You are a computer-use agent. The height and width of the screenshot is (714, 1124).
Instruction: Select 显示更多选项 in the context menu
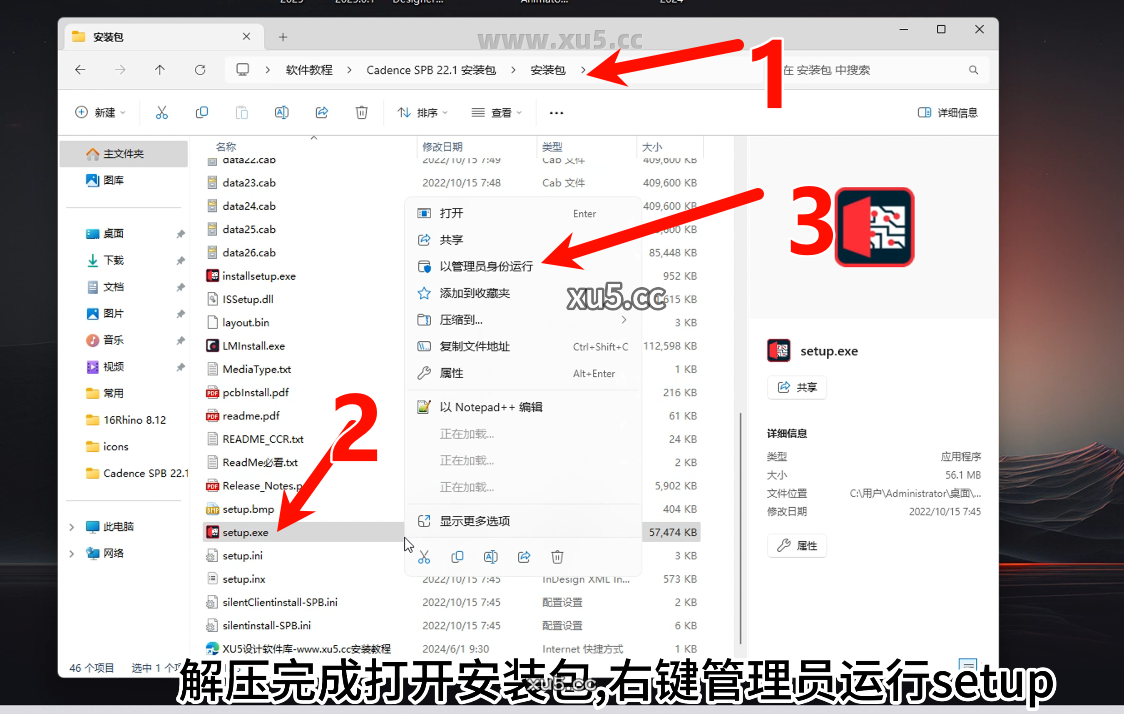pyautogui.click(x=490, y=520)
